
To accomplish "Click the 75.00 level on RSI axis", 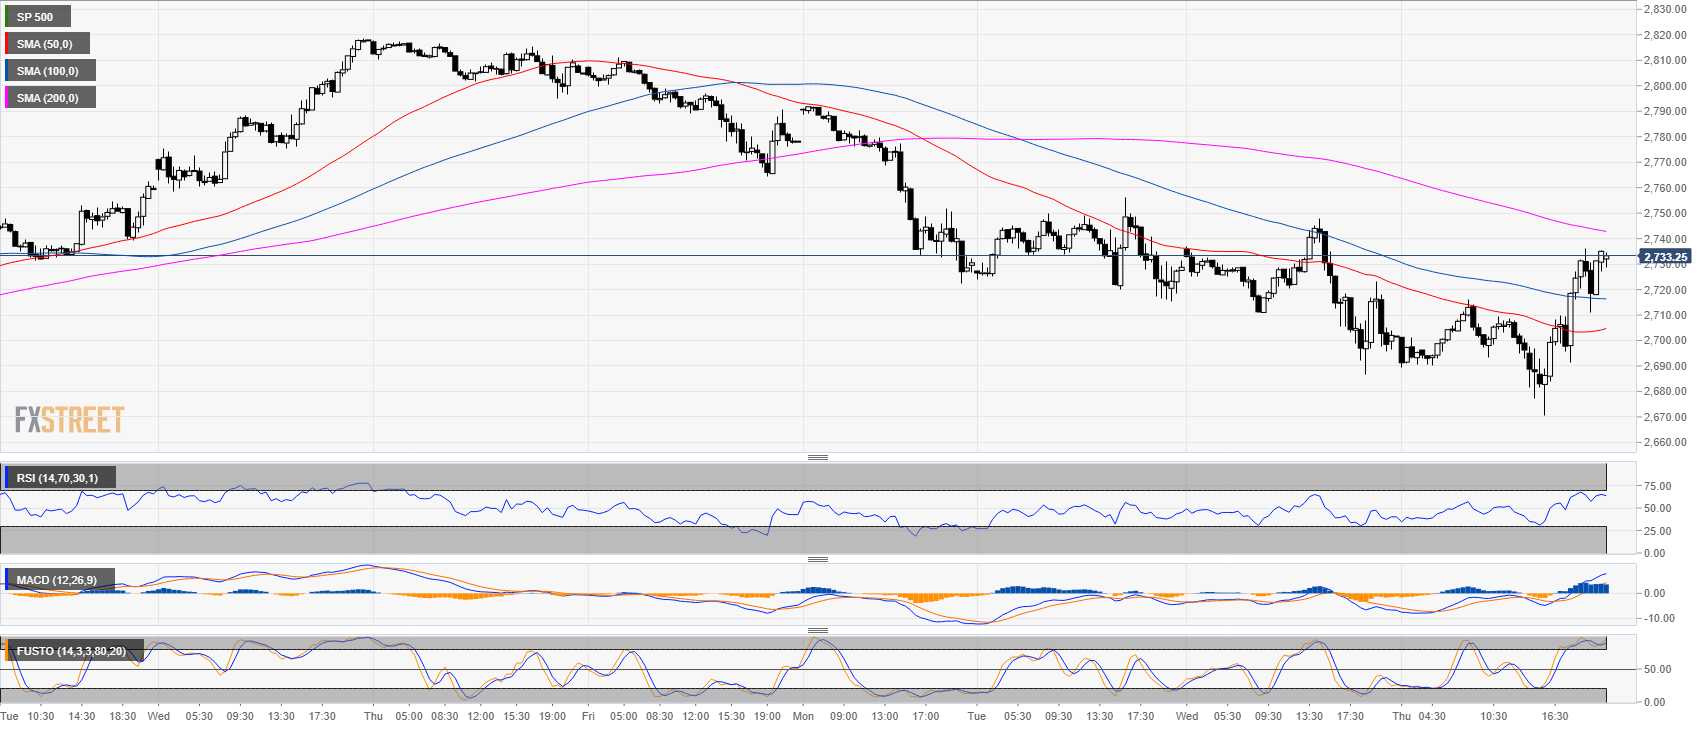I will [1657, 486].
